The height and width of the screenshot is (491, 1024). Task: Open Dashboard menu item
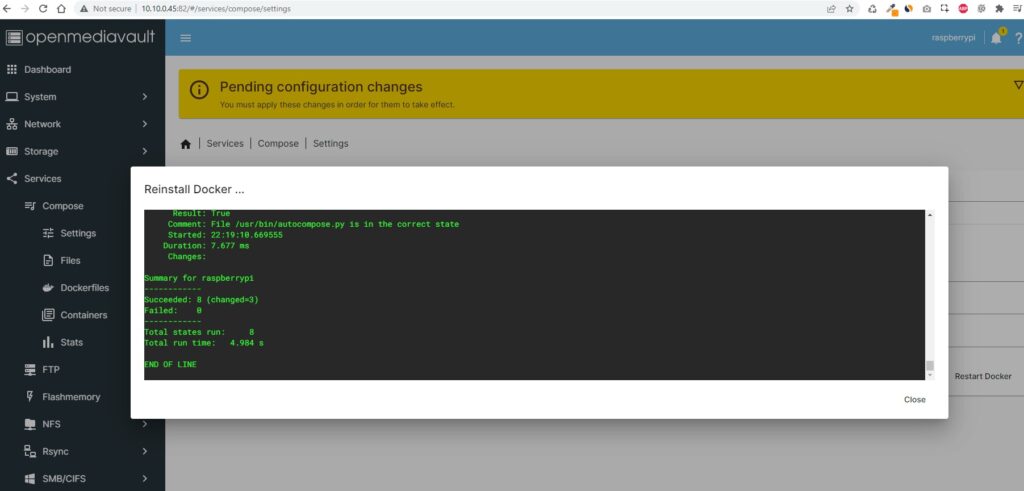[x=48, y=69]
